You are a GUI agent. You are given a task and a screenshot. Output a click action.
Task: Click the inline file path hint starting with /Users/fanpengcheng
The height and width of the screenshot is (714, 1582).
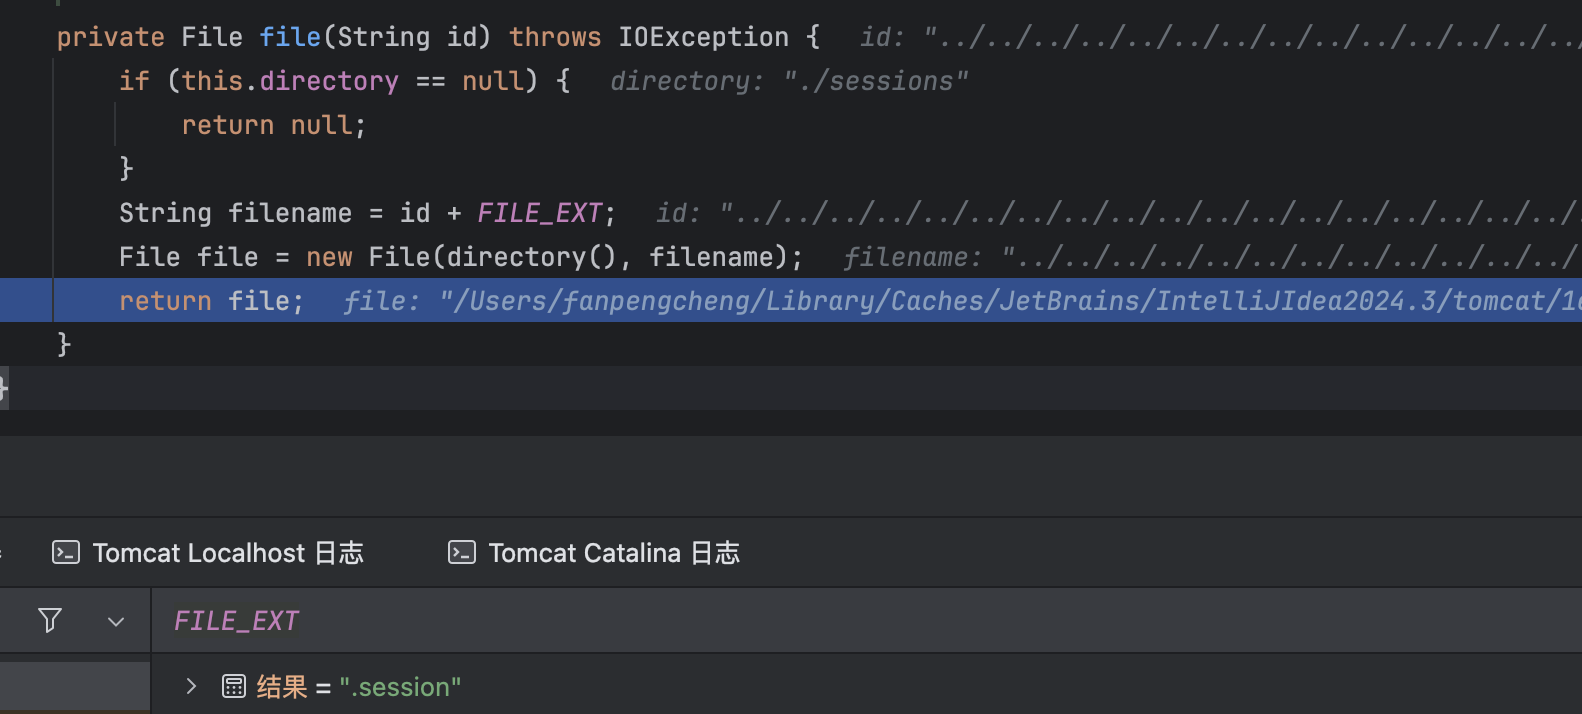pyautogui.click(x=1000, y=301)
